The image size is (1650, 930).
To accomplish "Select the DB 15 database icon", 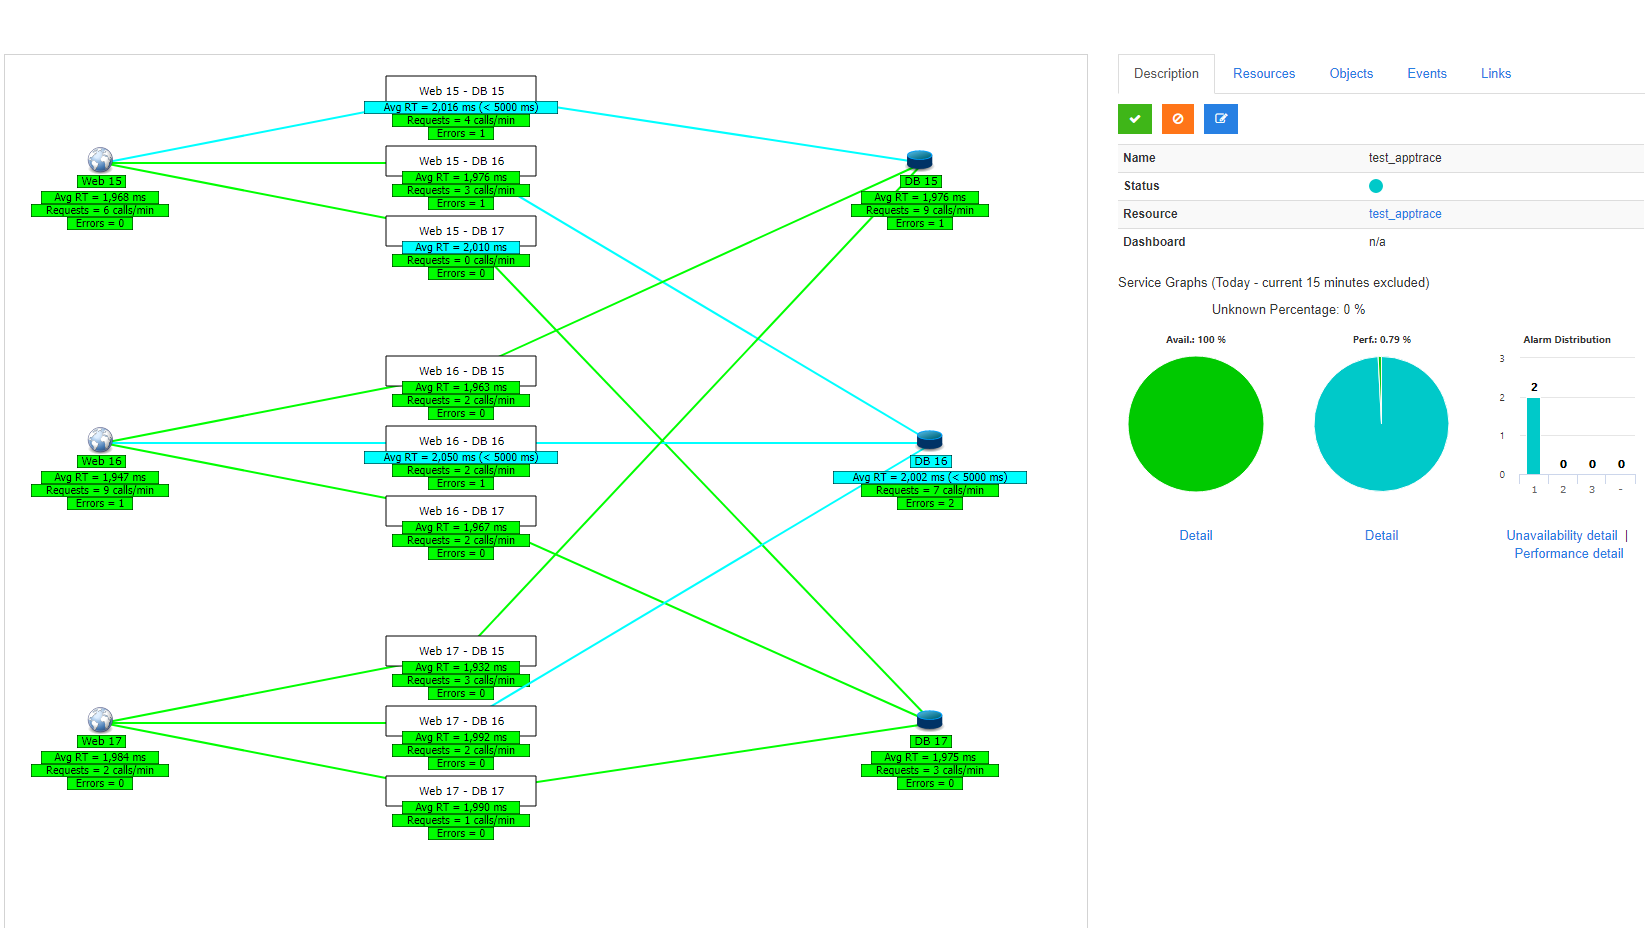I will pyautogui.click(x=919, y=160).
